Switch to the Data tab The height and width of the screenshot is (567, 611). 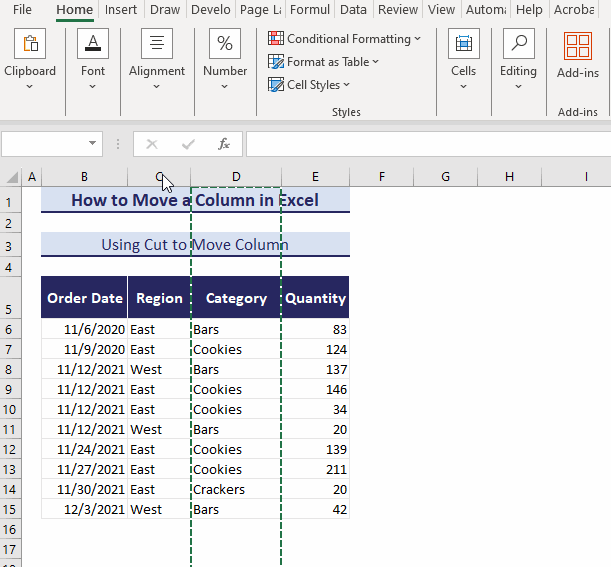(x=353, y=9)
